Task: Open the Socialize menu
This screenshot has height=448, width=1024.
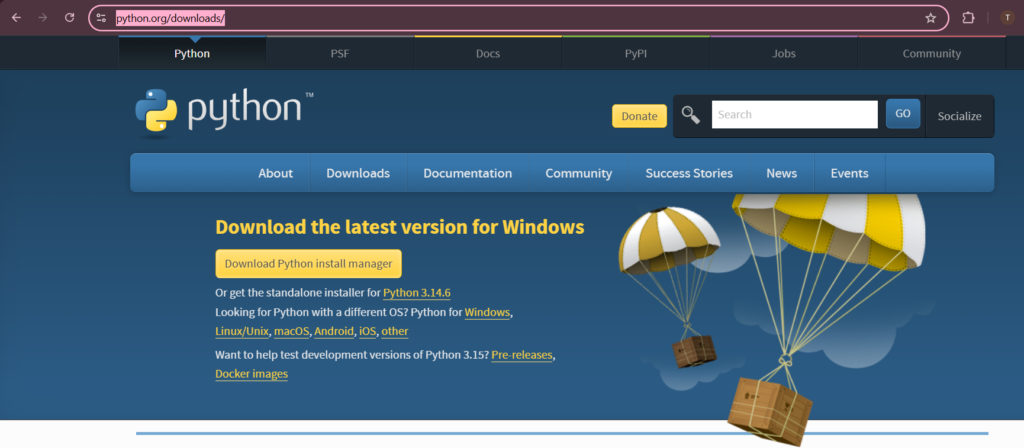Action: tap(959, 116)
